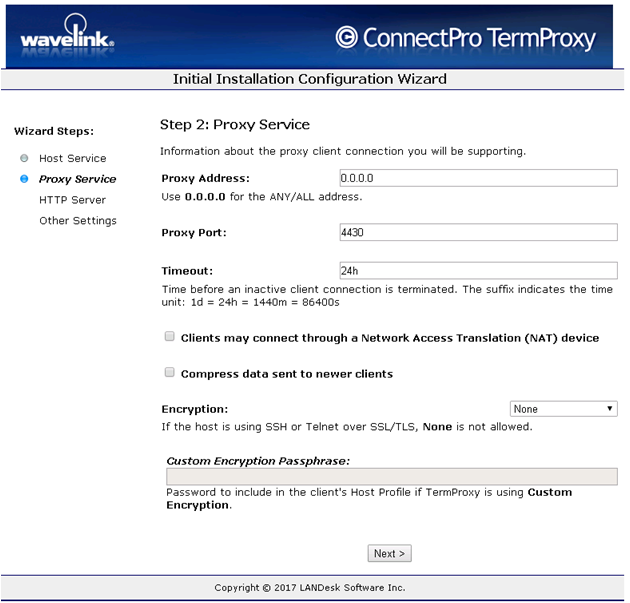Click the Timeout: label
Viewport: 630px width, 603px height.
coord(187,271)
